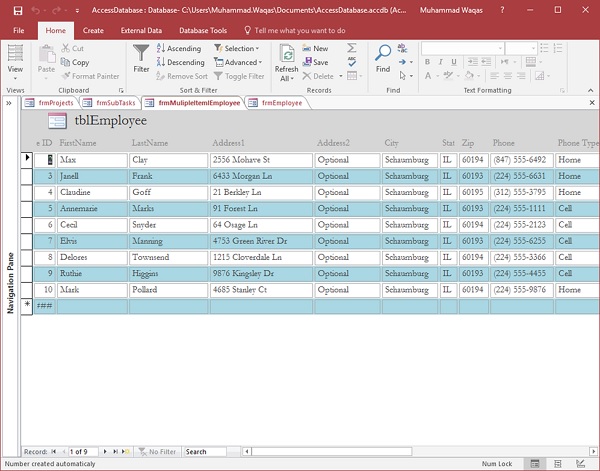Image resolution: width=600 pixels, height=471 pixels.
Task: Click the Find binoculars icon
Action: [383, 54]
